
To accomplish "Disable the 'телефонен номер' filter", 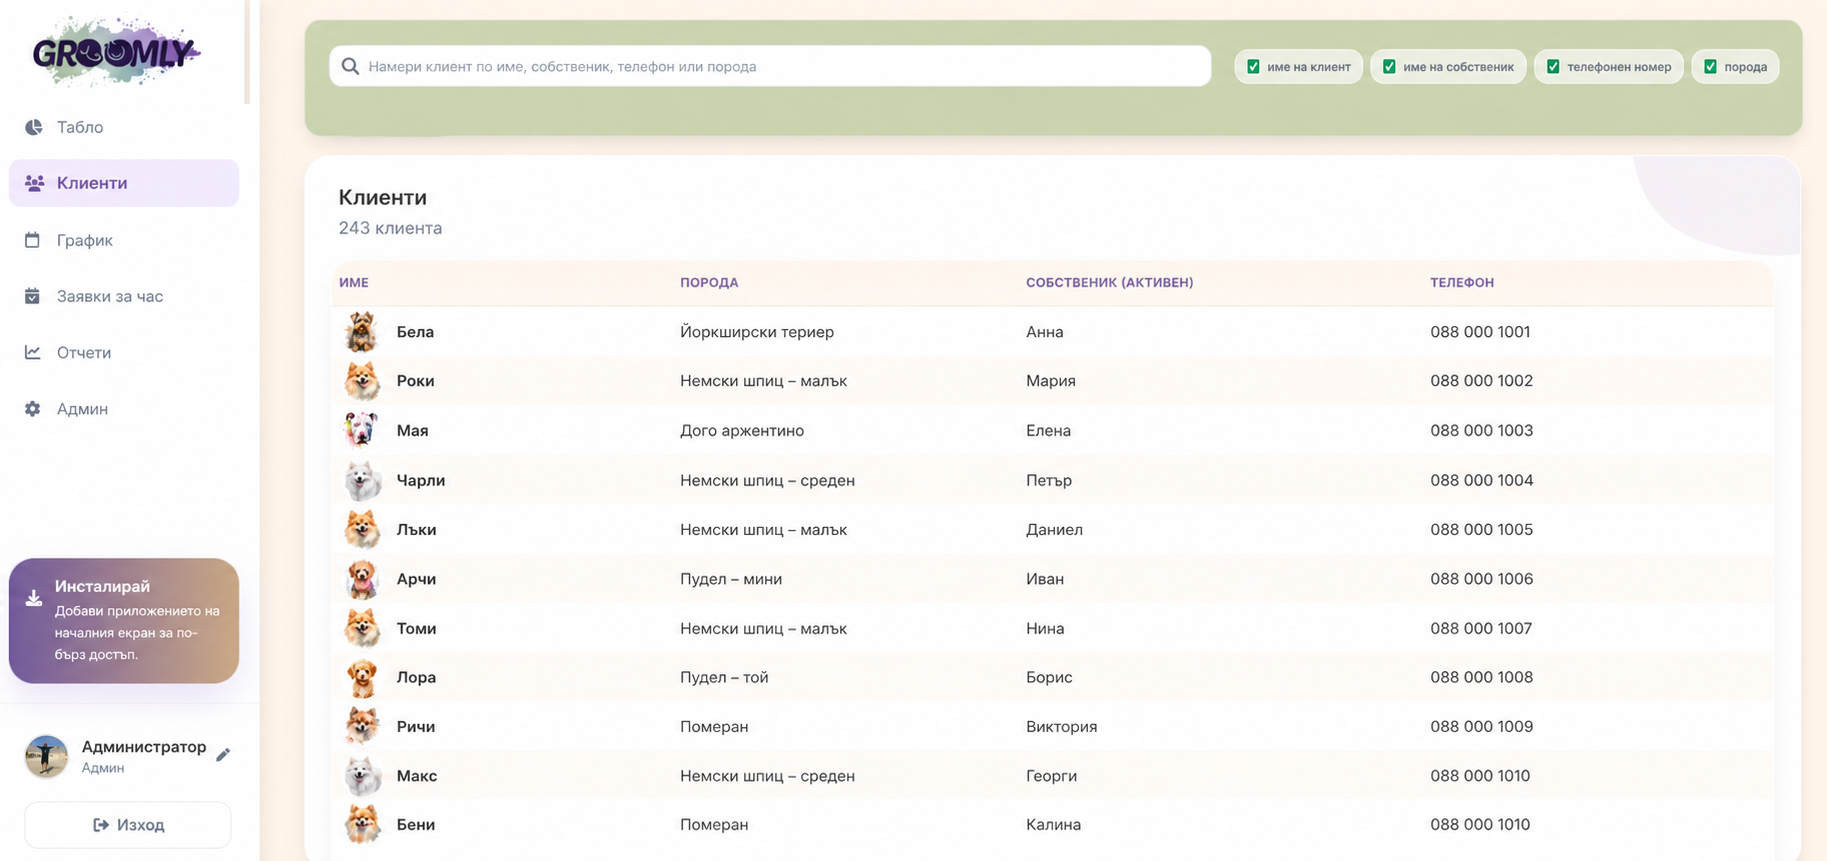I will pyautogui.click(x=1553, y=67).
